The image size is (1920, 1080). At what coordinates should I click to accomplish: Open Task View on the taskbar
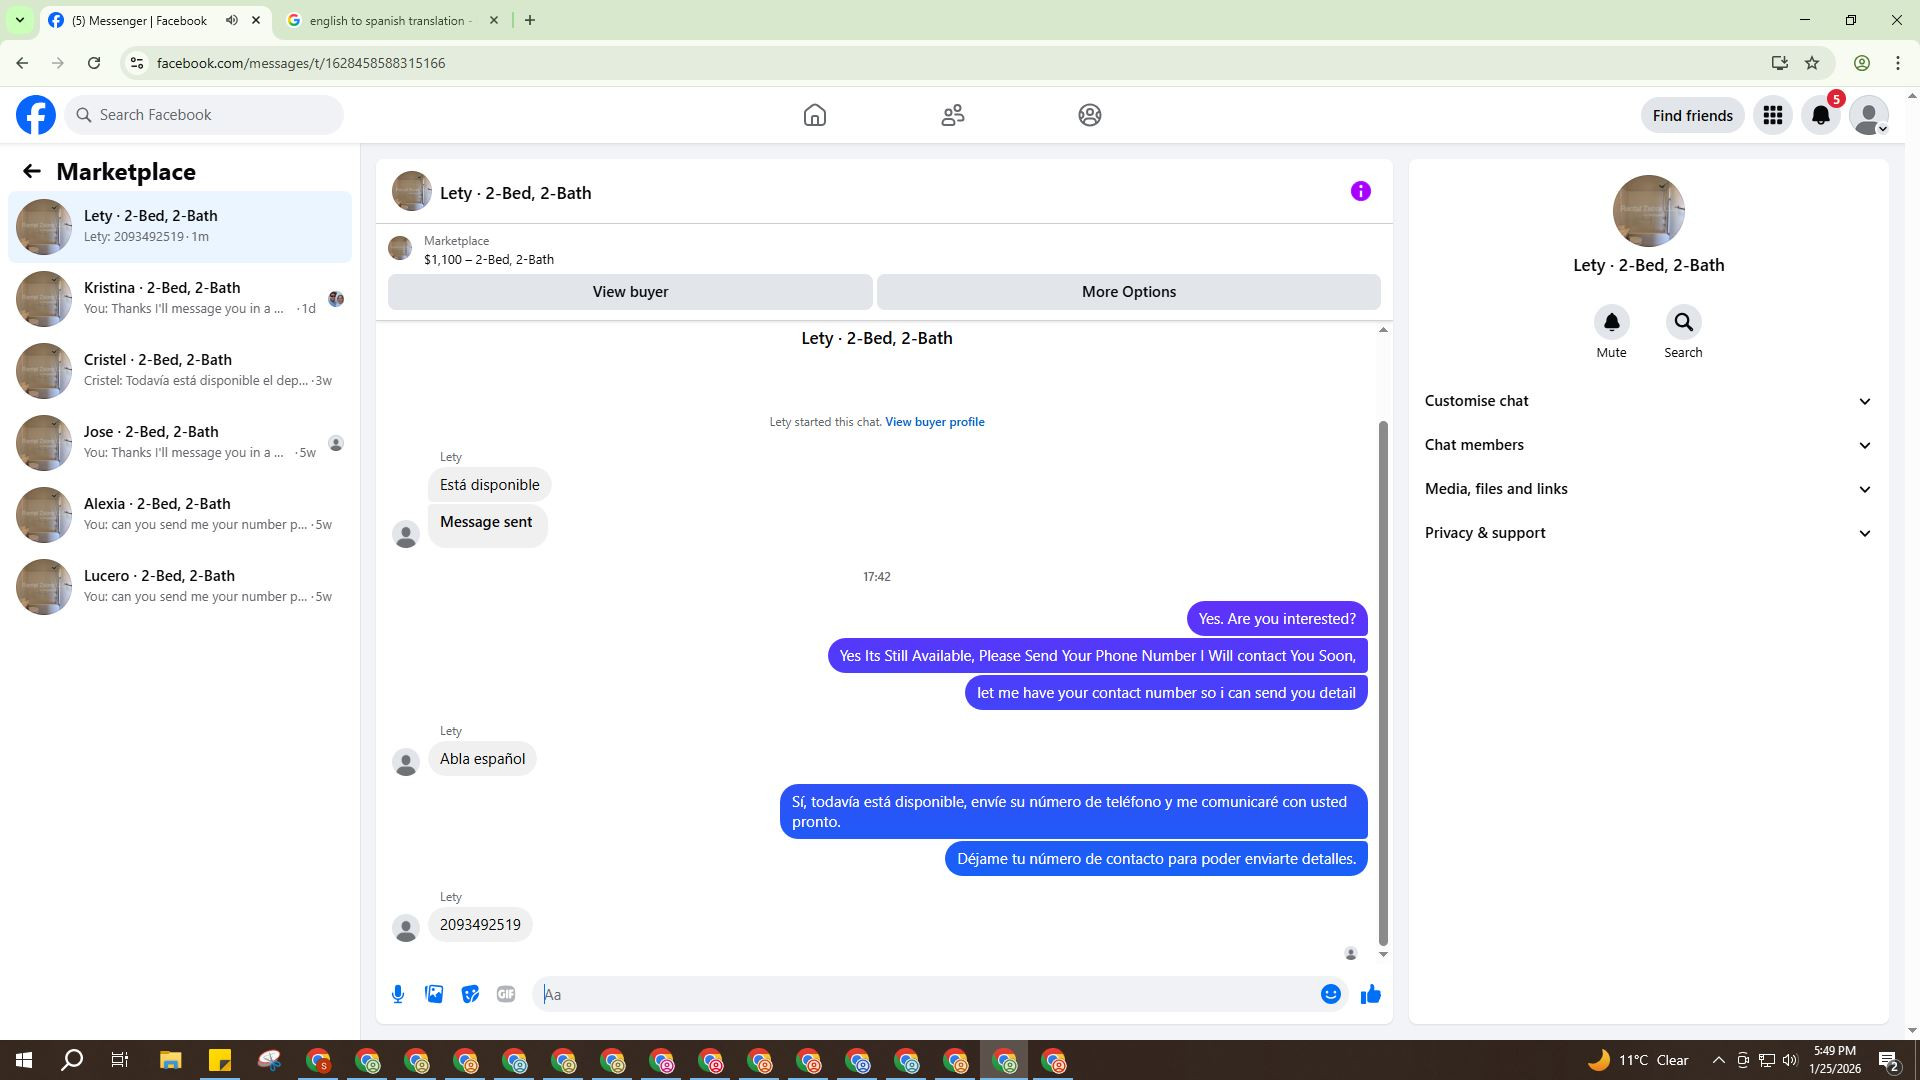coord(120,1060)
